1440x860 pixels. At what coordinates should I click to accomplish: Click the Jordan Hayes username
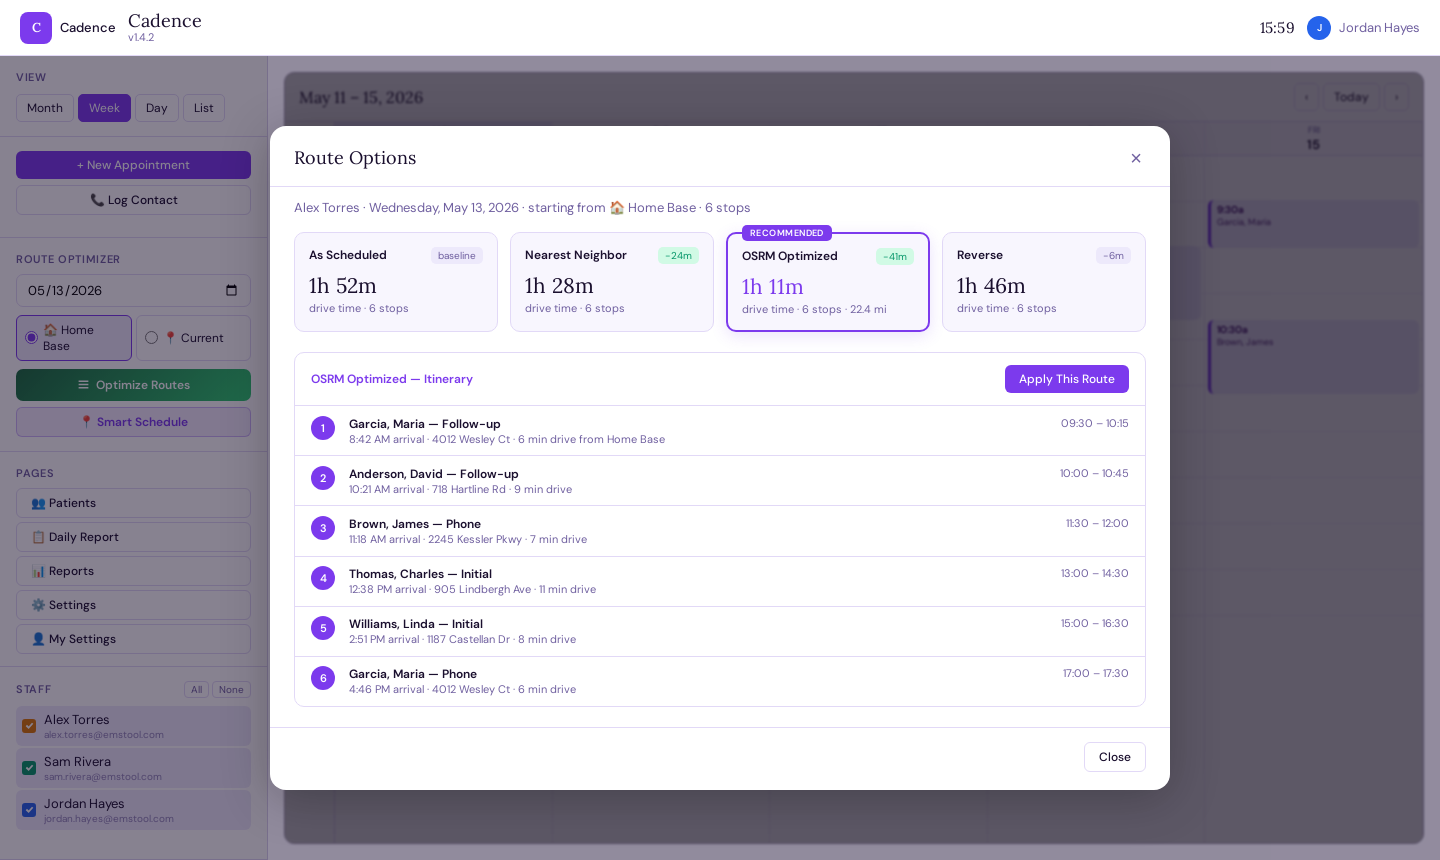[1379, 28]
